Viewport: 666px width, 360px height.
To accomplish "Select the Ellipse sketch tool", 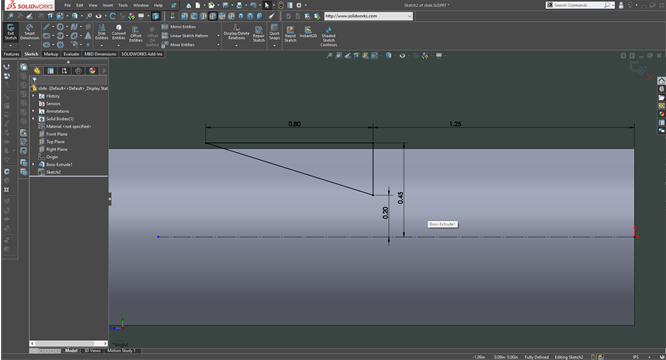I will click(x=74, y=36).
